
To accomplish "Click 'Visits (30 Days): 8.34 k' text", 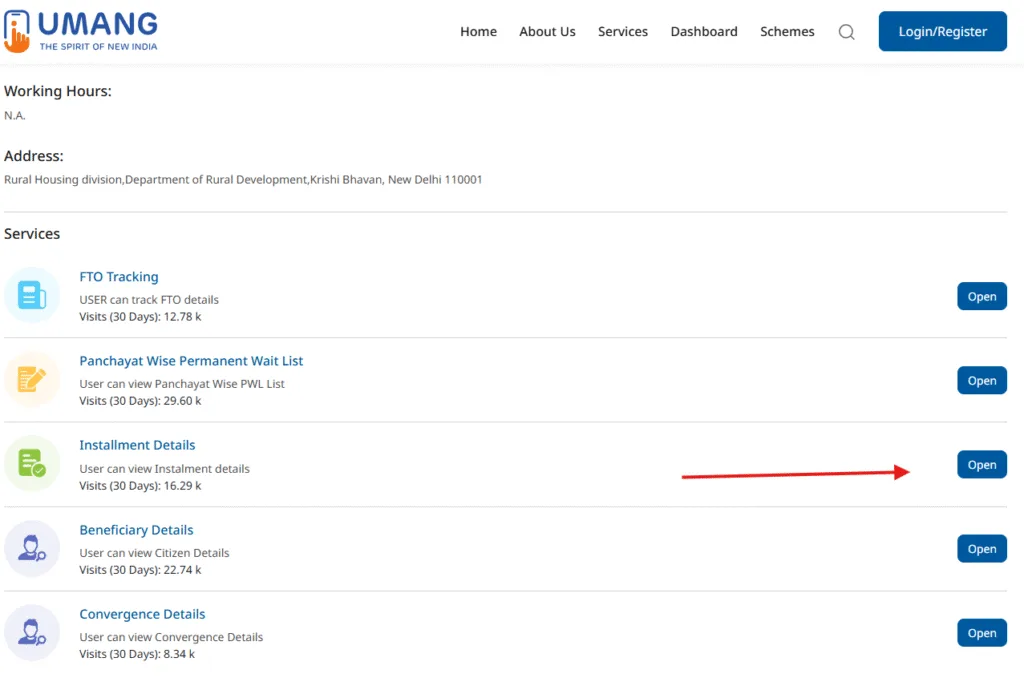I will pyautogui.click(x=137, y=654).
